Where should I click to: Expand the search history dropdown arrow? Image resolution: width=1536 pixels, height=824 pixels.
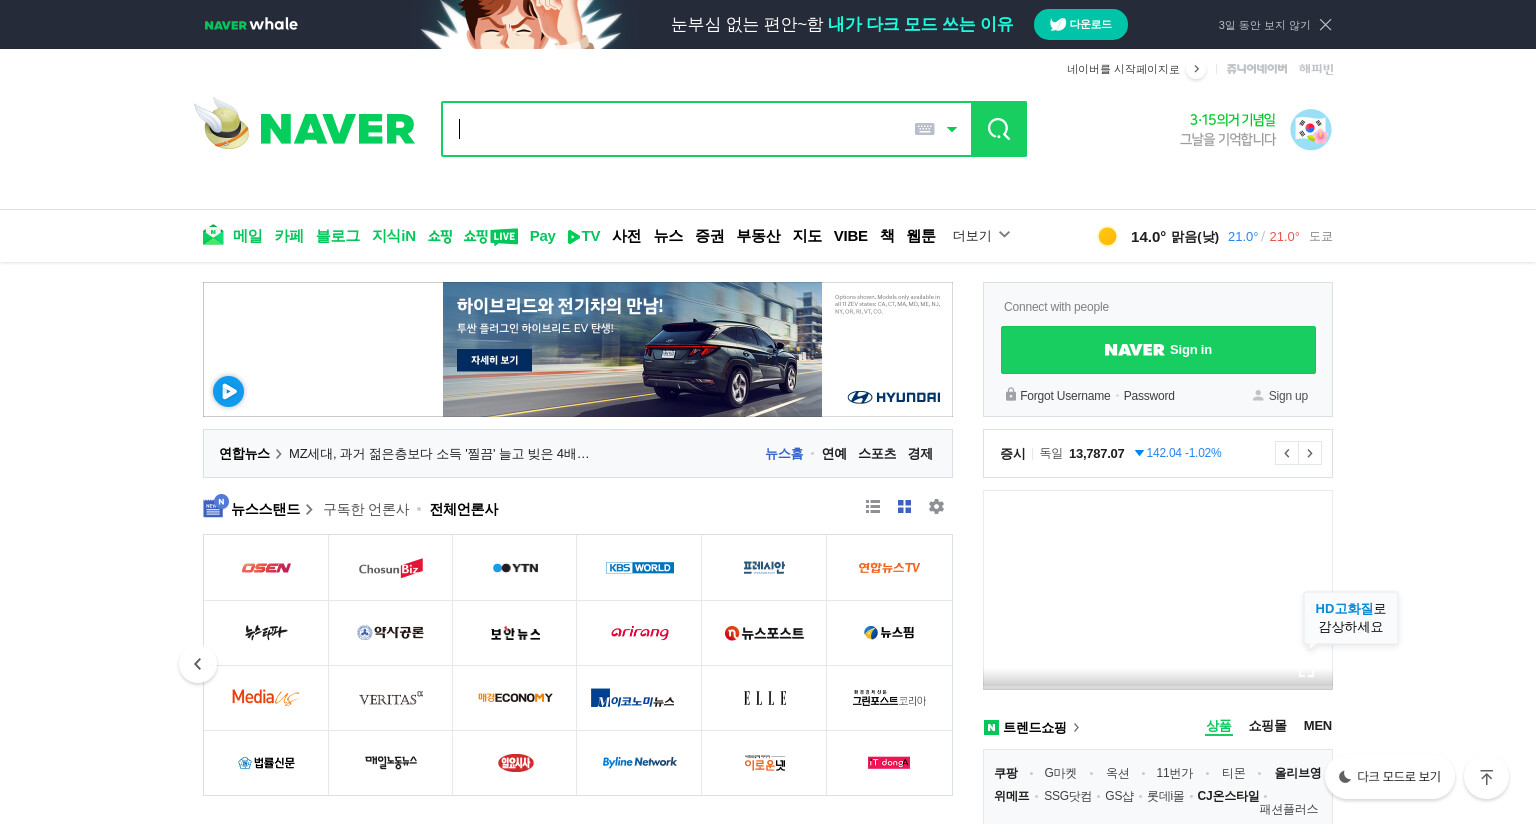[952, 129]
